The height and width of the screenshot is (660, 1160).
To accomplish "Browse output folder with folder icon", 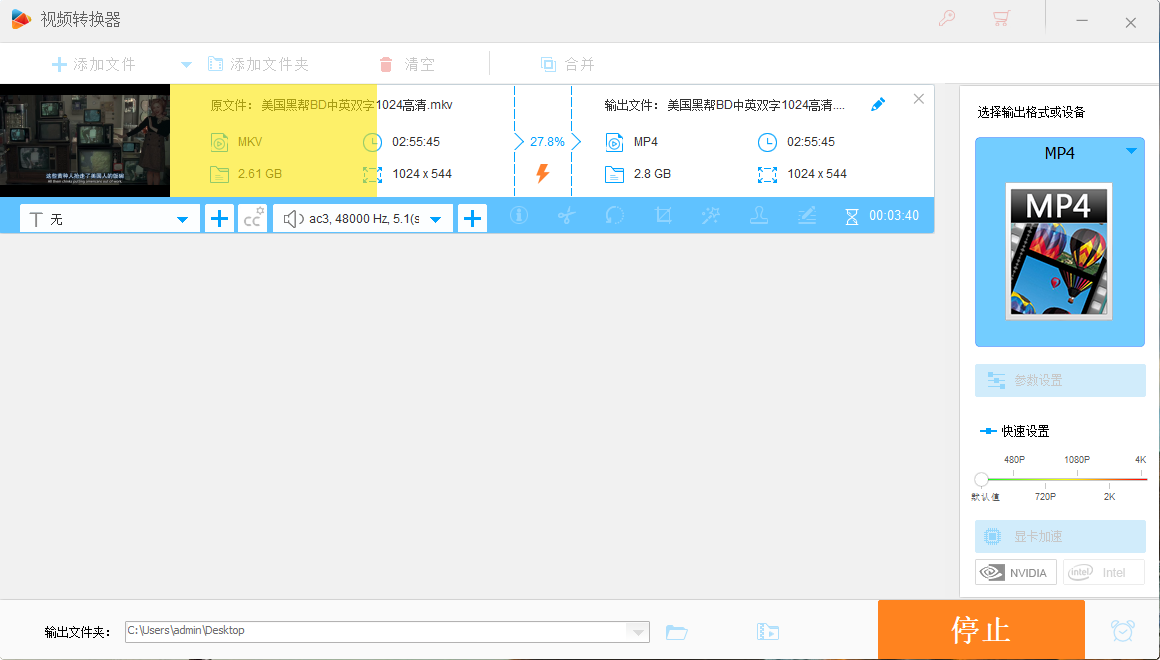I will point(676,632).
